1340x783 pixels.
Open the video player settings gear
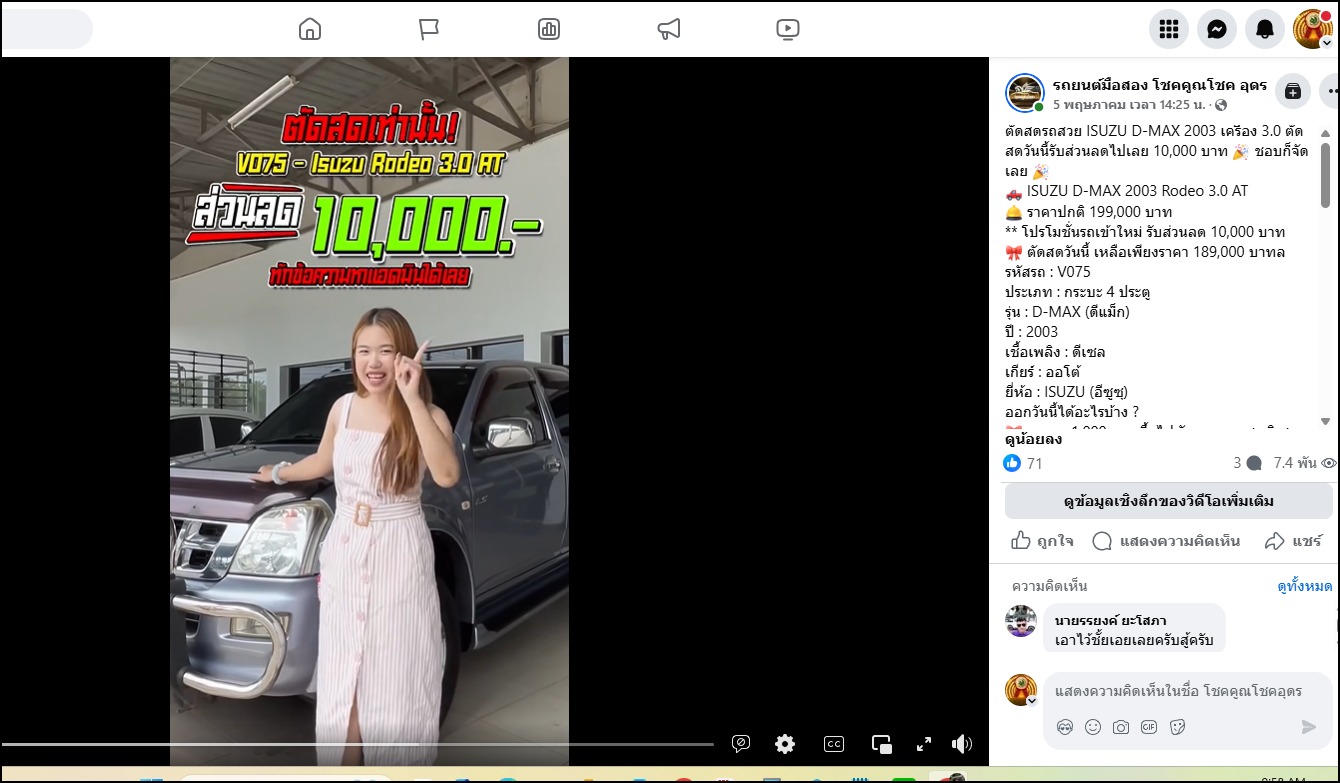point(785,744)
